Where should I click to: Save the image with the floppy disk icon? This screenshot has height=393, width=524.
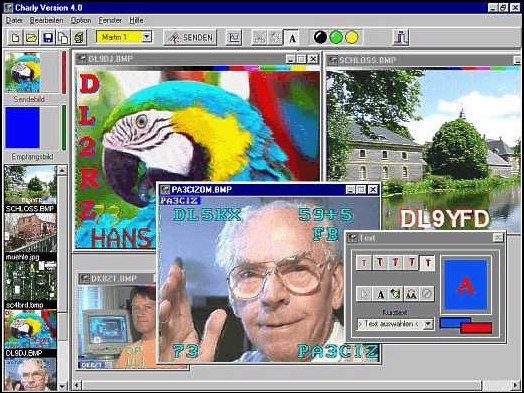[48, 37]
